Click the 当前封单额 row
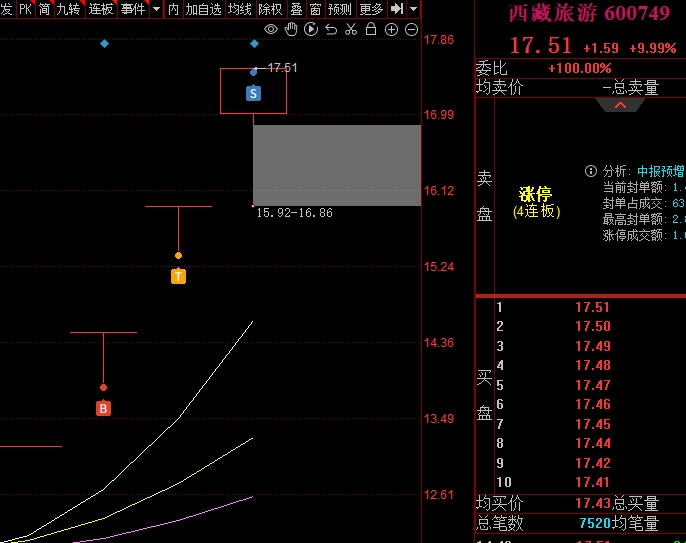 click(644, 187)
